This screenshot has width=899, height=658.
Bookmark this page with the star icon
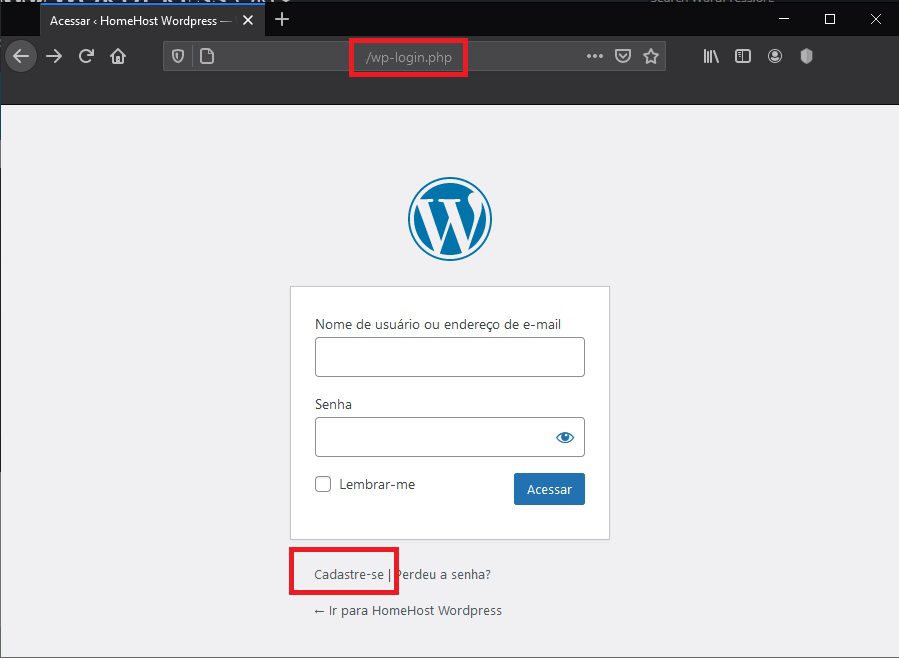pos(651,56)
